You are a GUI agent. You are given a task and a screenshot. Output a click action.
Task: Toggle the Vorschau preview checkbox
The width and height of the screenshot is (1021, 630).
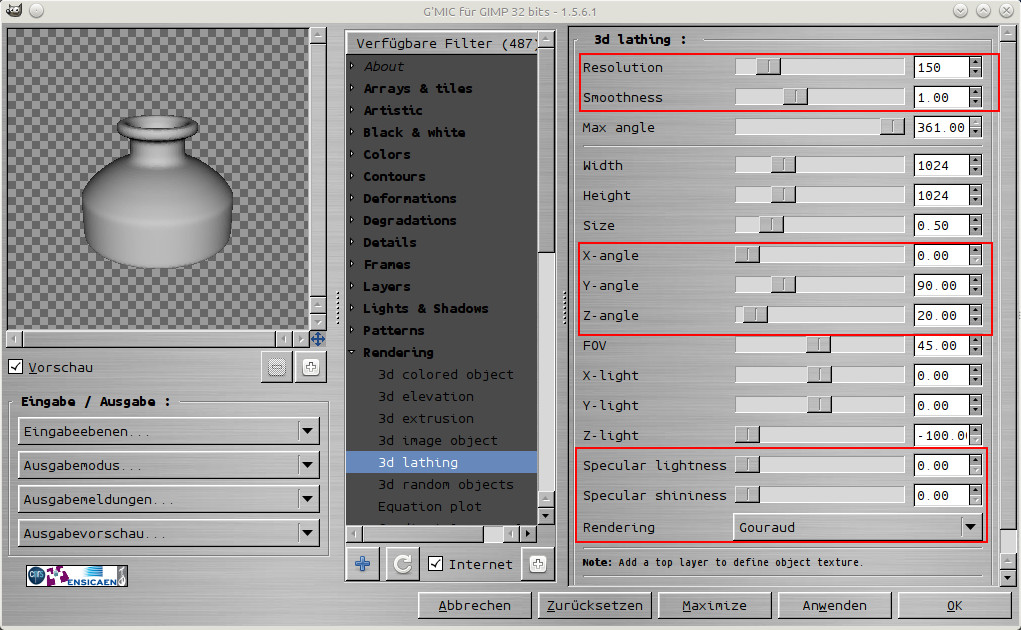click(16, 367)
